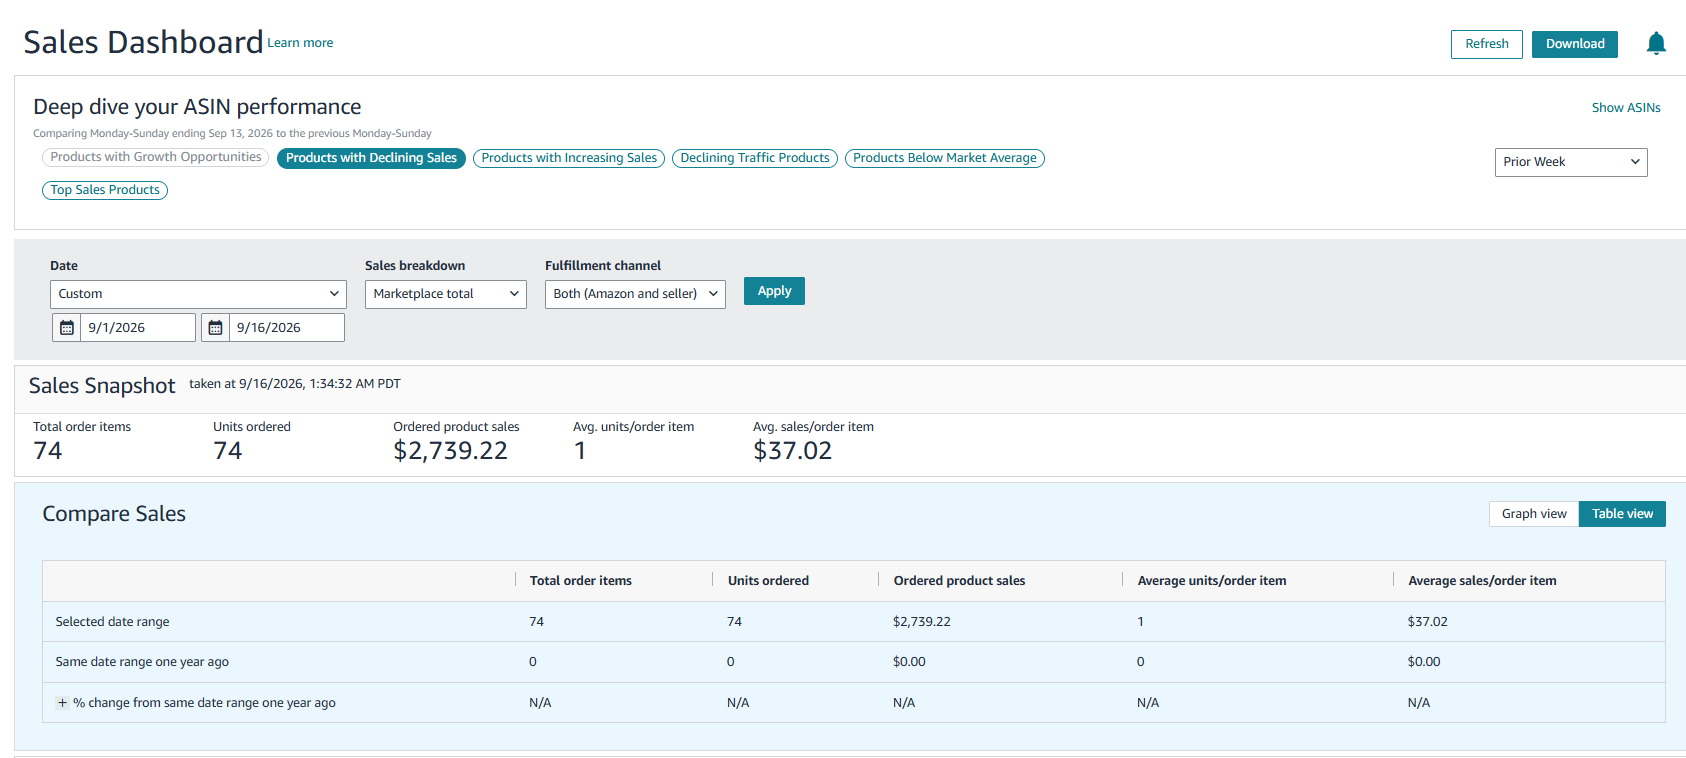
Task: Select Products with Growth Opportunities filter
Action: 155,157
